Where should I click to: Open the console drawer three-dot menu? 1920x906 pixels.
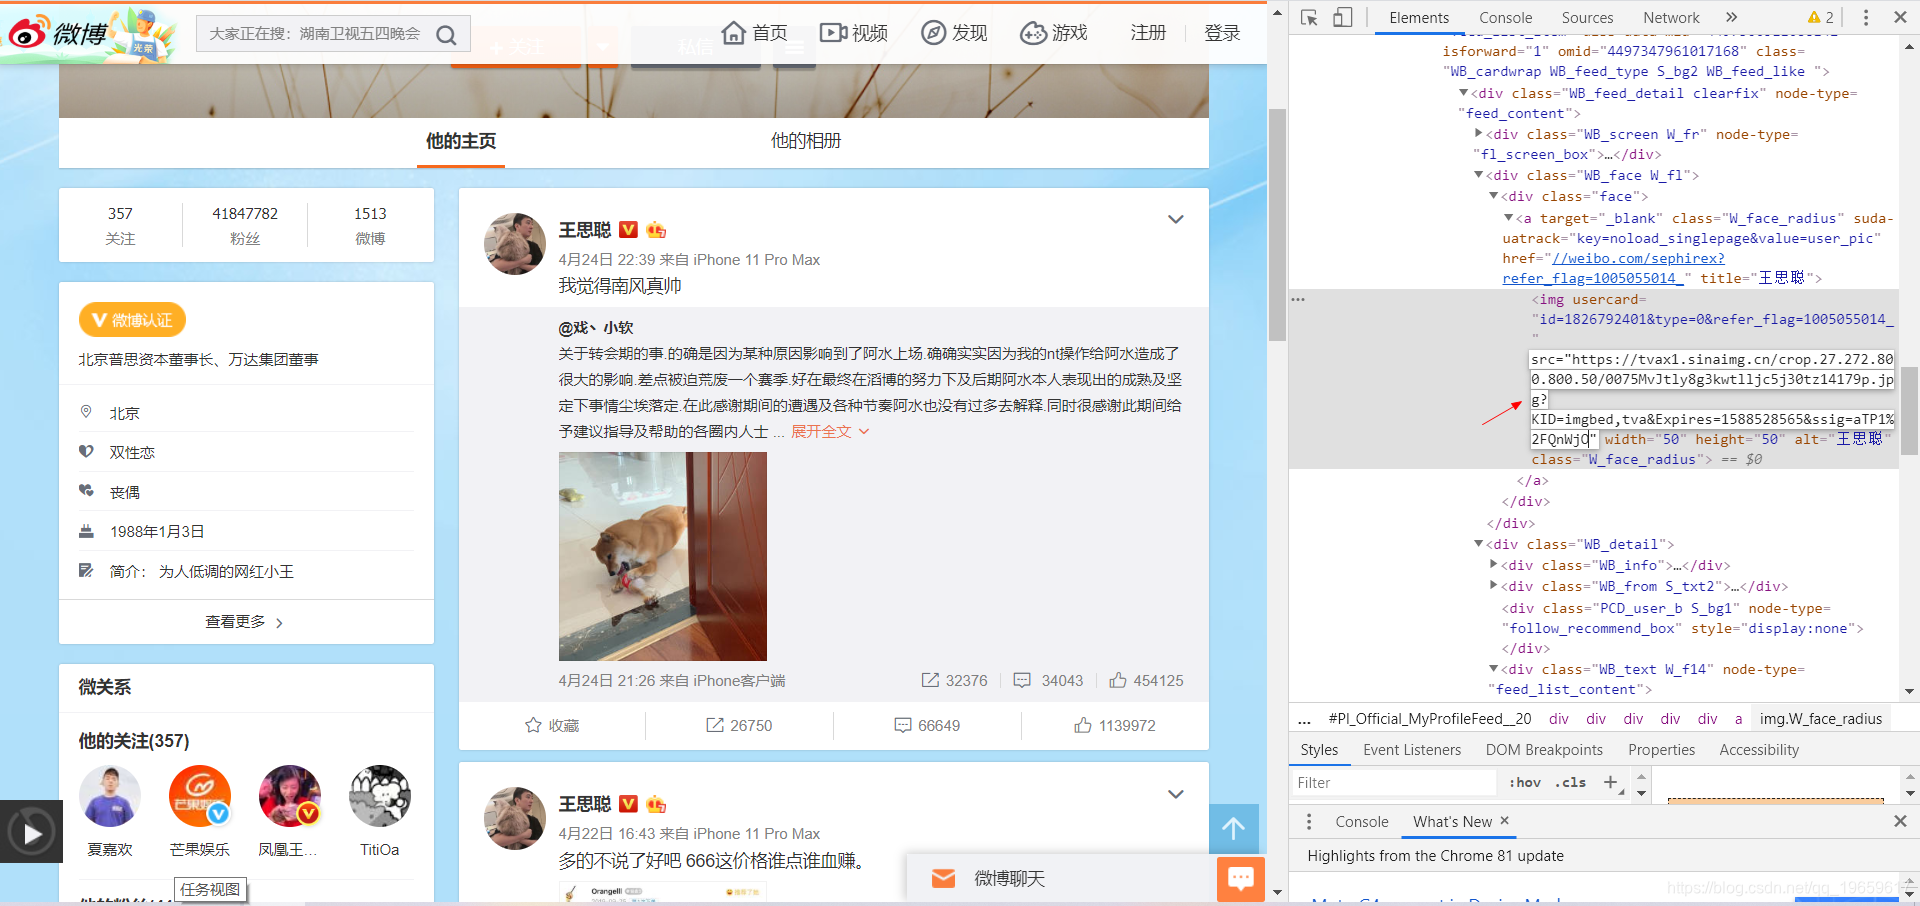(x=1309, y=821)
